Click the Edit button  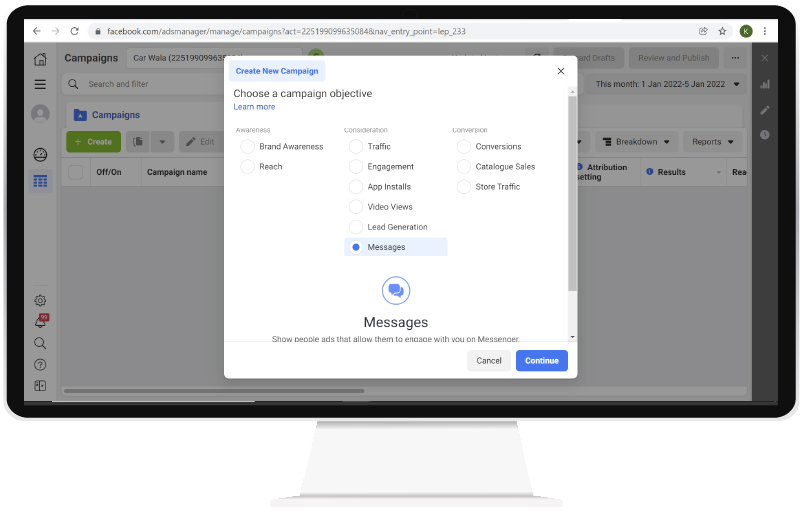pos(200,142)
